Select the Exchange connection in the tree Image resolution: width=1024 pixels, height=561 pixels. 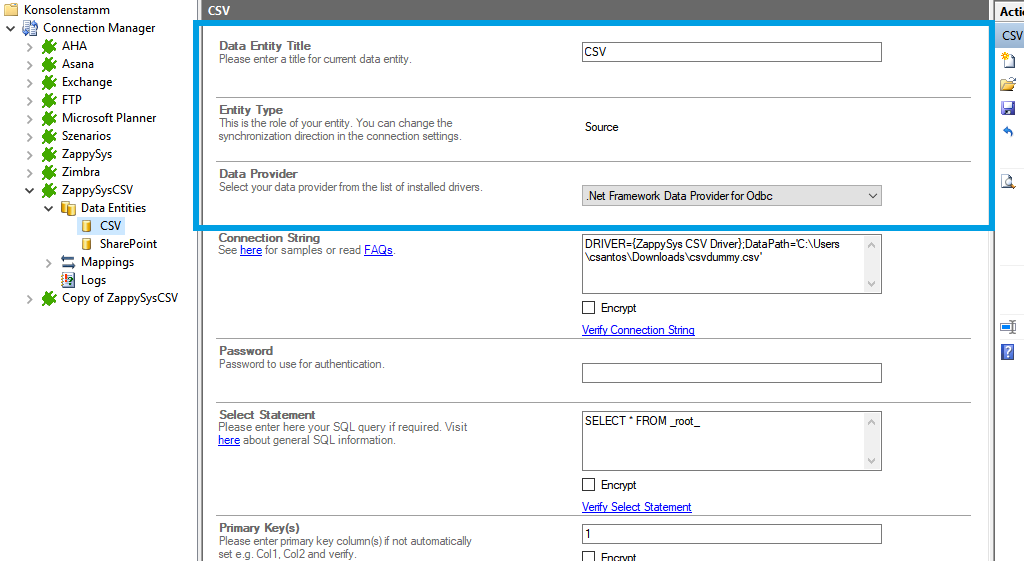[x=87, y=82]
